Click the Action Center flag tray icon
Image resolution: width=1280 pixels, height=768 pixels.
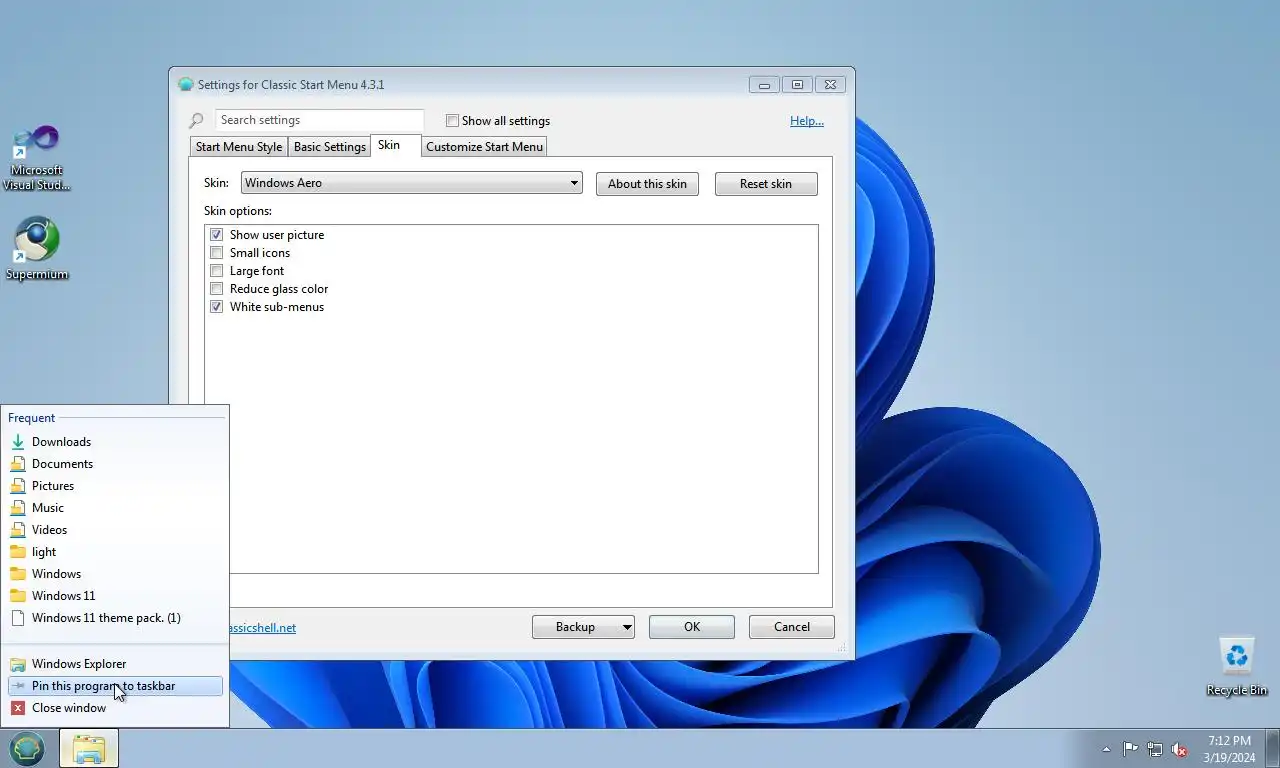click(x=1130, y=749)
